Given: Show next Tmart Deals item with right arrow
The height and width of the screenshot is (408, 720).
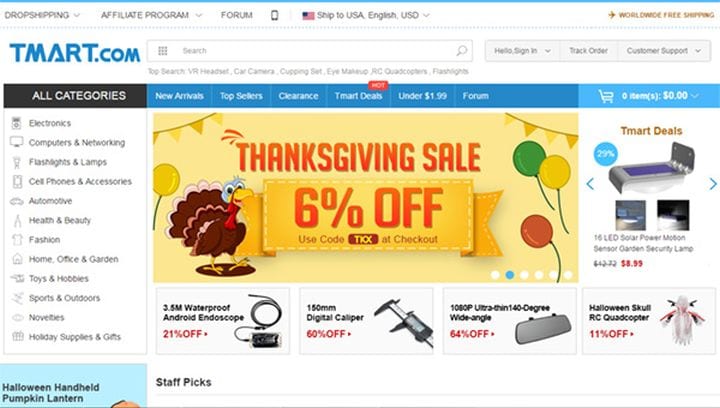Looking at the screenshot, I should [713, 184].
